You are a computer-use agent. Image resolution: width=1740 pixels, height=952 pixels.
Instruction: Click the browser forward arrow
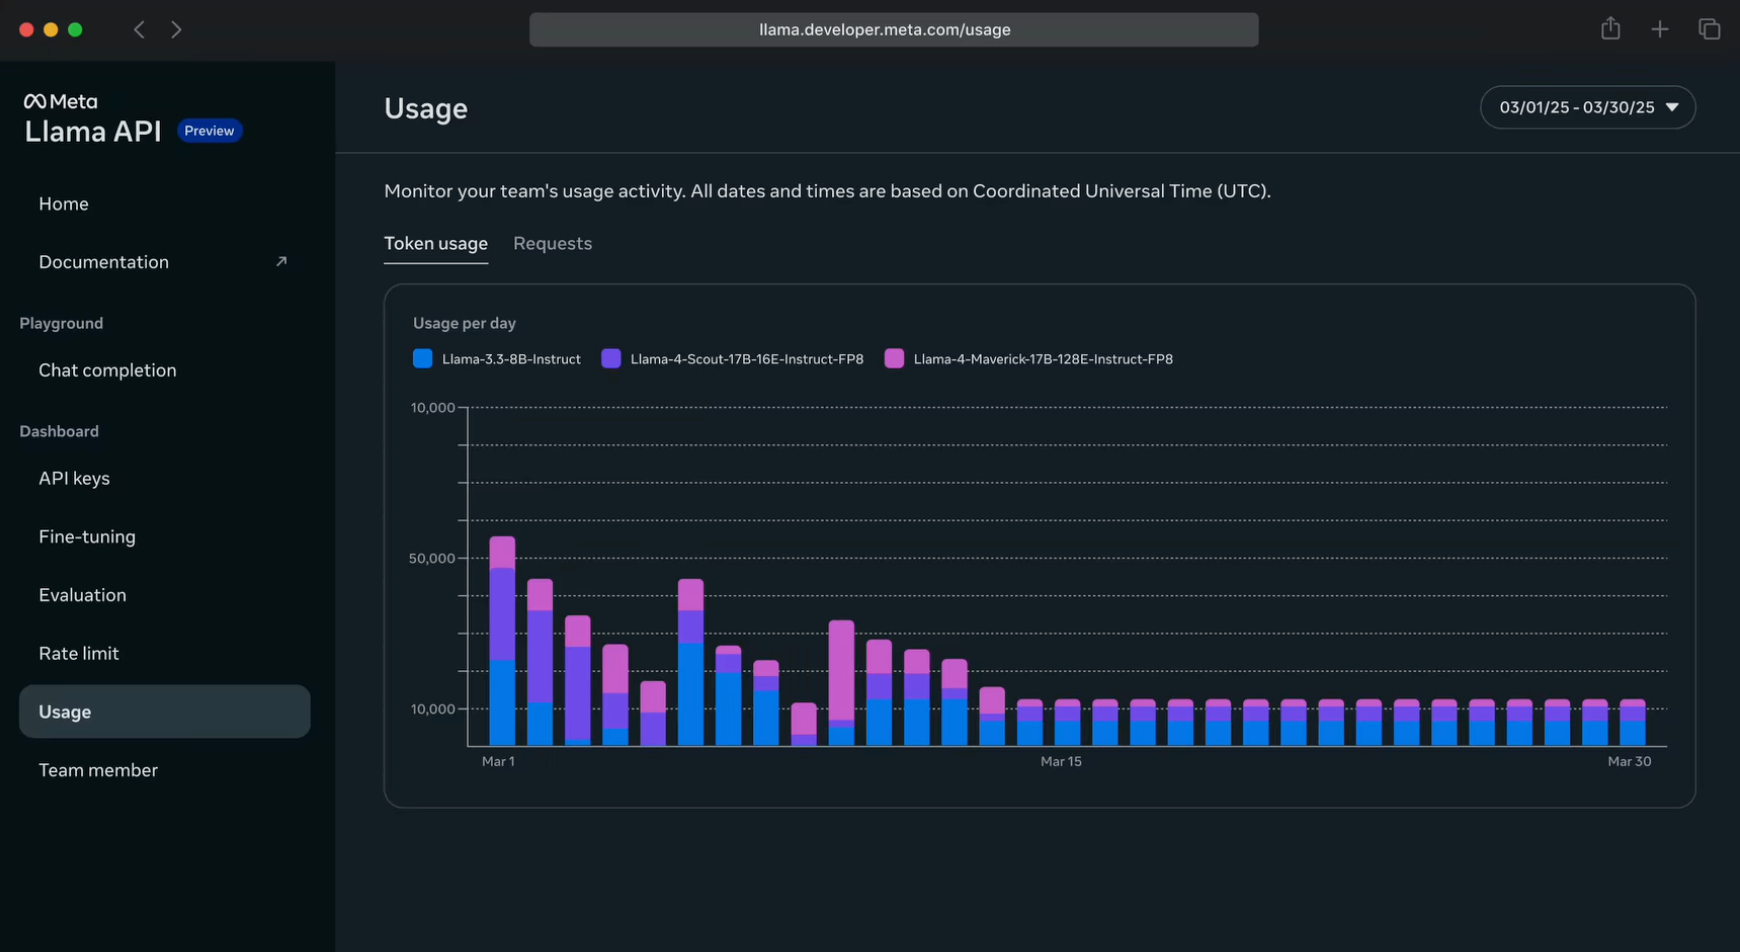176,30
